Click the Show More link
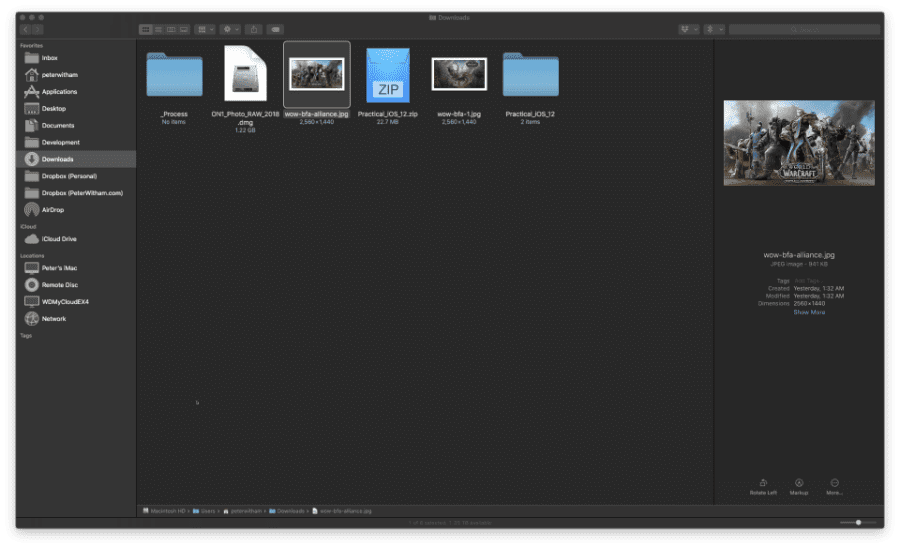This screenshot has height=548, width=900. pyautogui.click(x=809, y=312)
